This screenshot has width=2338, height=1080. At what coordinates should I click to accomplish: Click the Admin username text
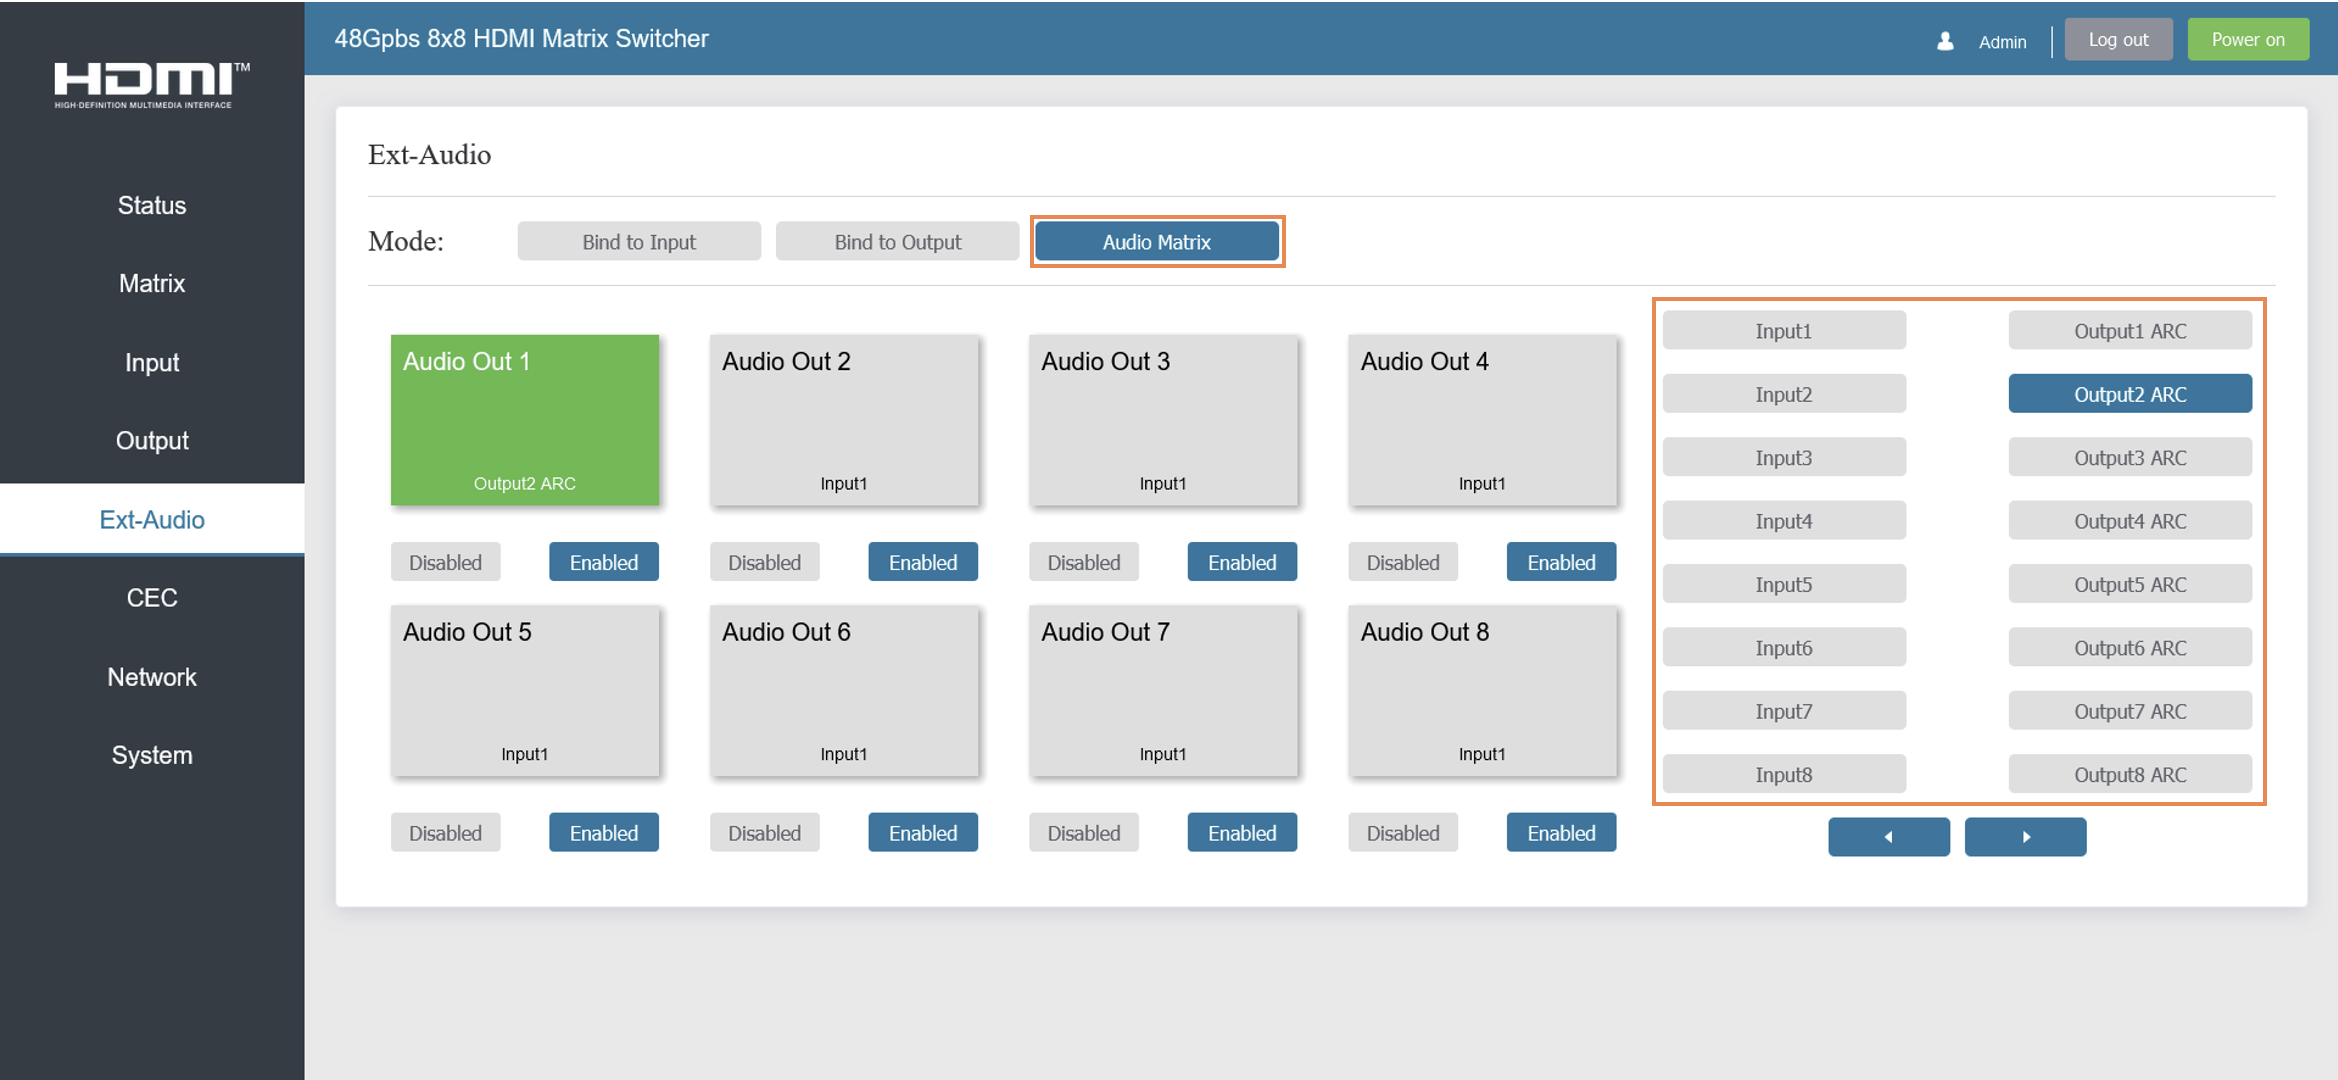click(x=2002, y=42)
